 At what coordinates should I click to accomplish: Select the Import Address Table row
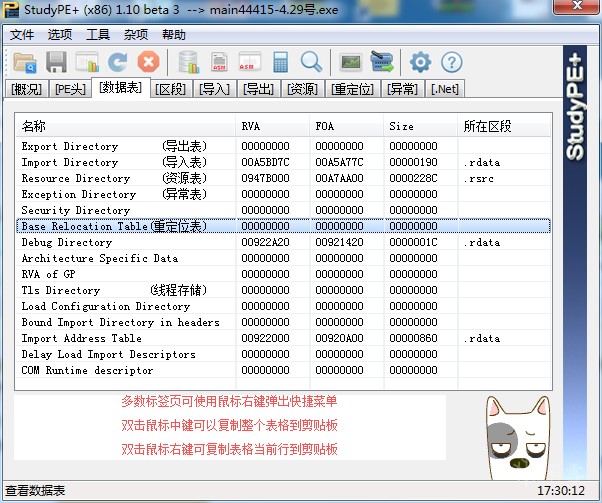283,338
